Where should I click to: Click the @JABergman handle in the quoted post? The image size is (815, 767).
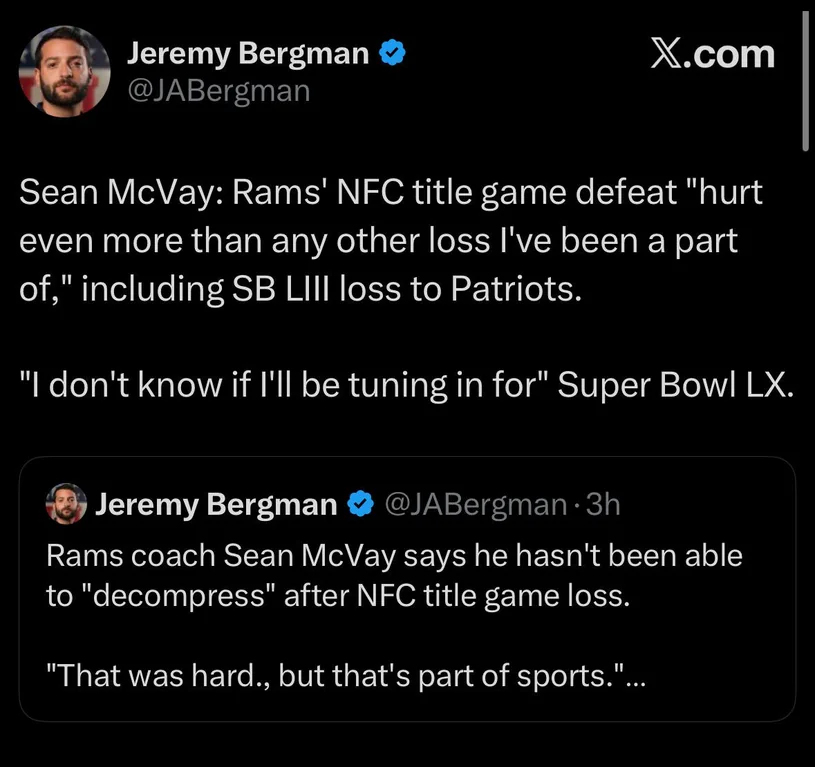click(475, 505)
